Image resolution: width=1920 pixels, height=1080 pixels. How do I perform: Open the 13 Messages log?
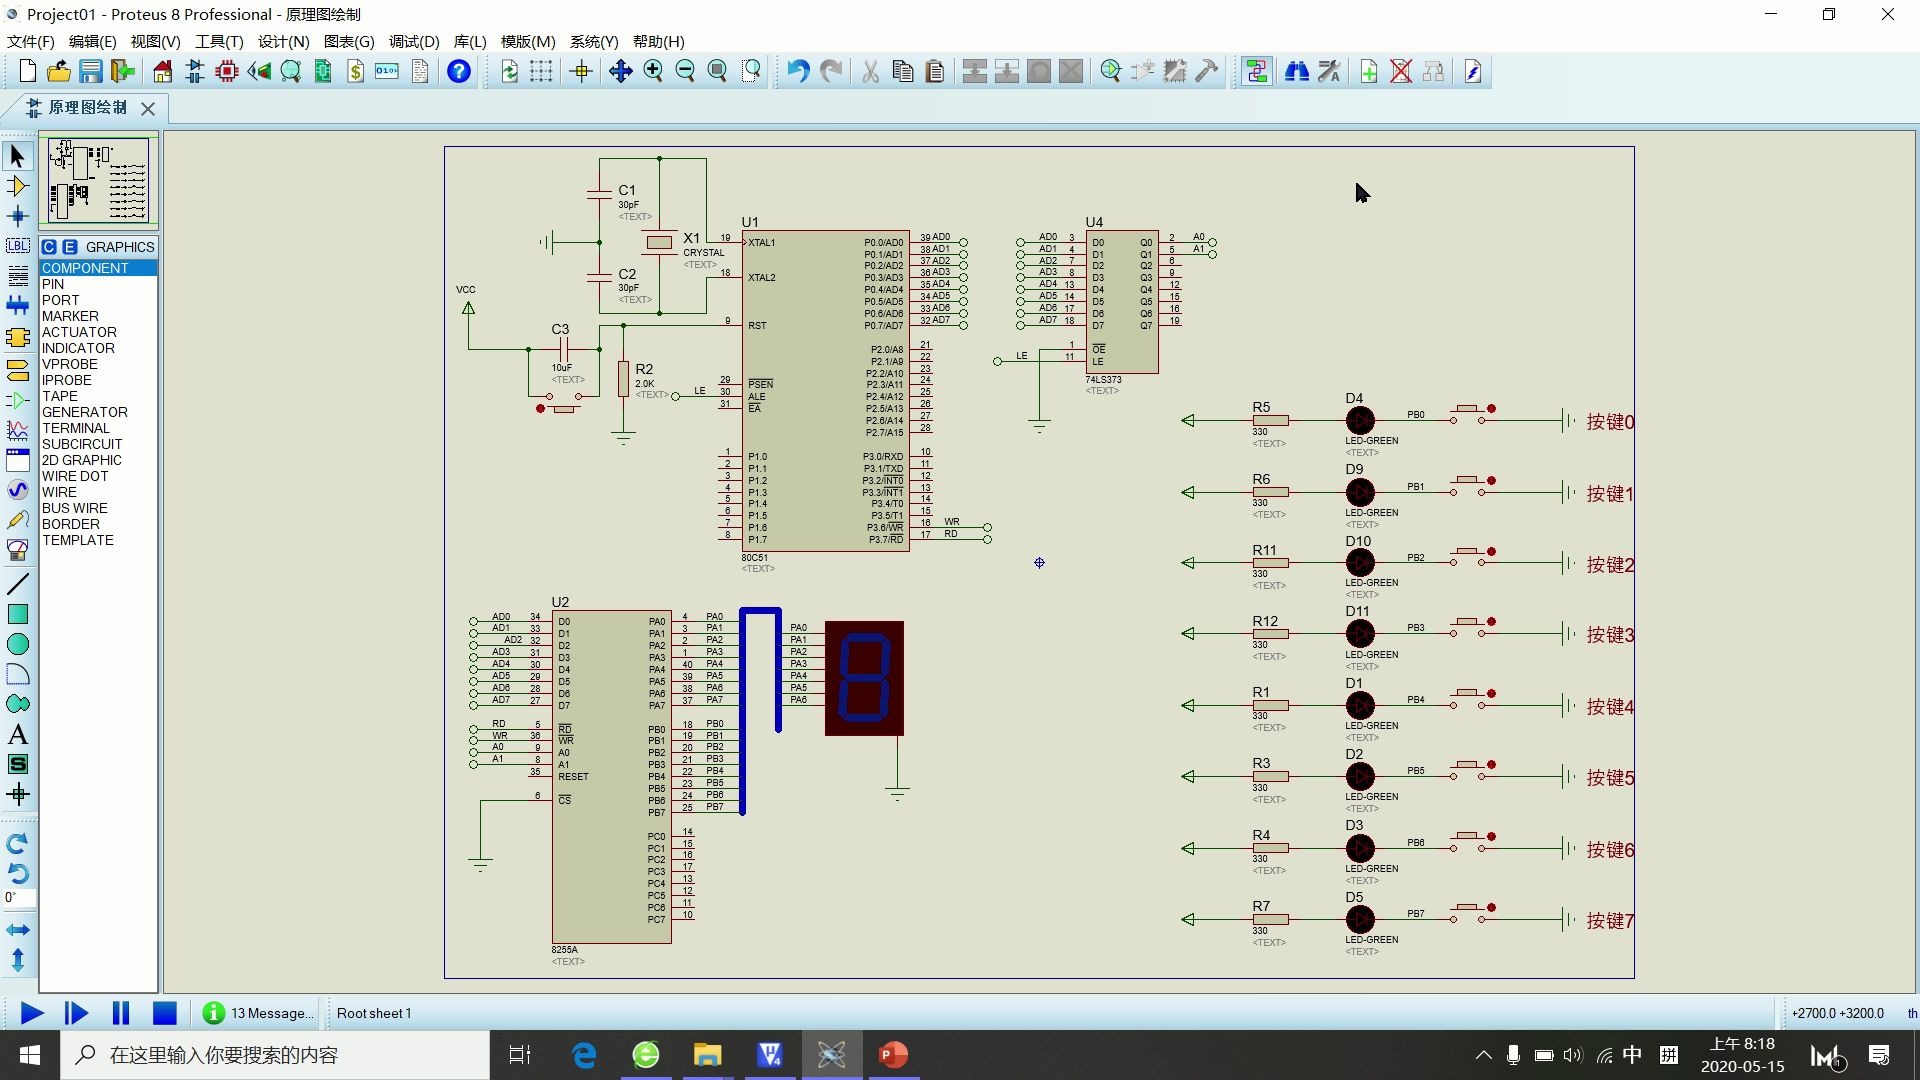pos(259,1013)
